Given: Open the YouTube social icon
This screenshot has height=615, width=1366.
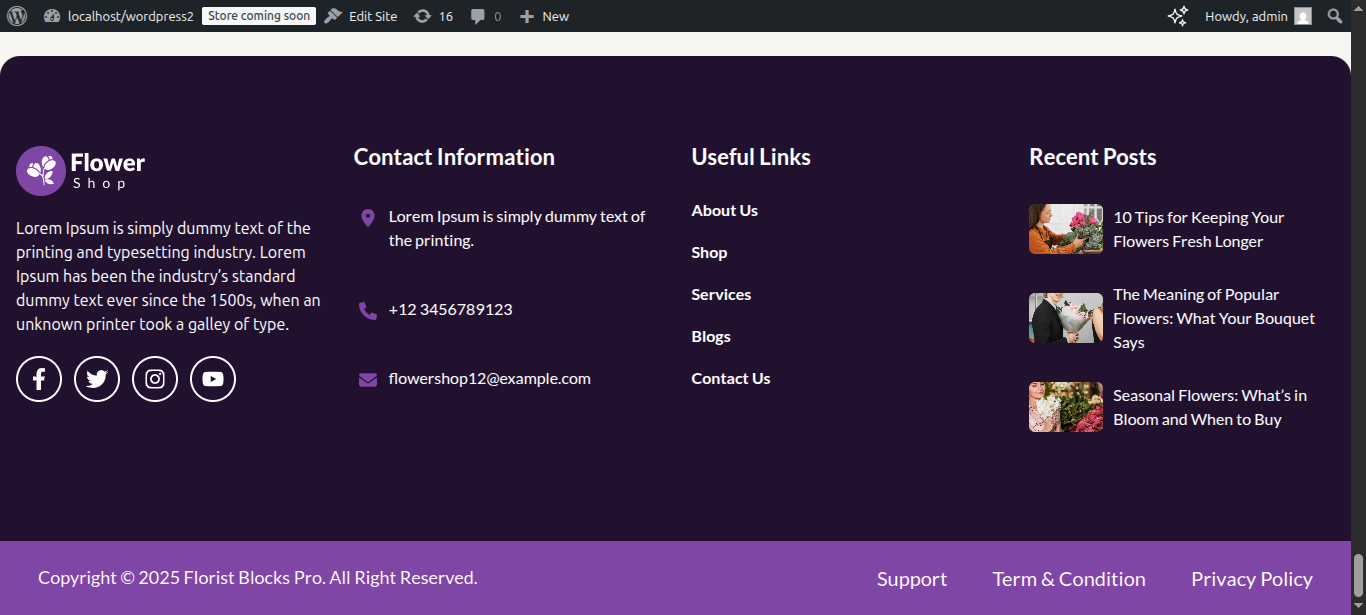Looking at the screenshot, I should 213,379.
